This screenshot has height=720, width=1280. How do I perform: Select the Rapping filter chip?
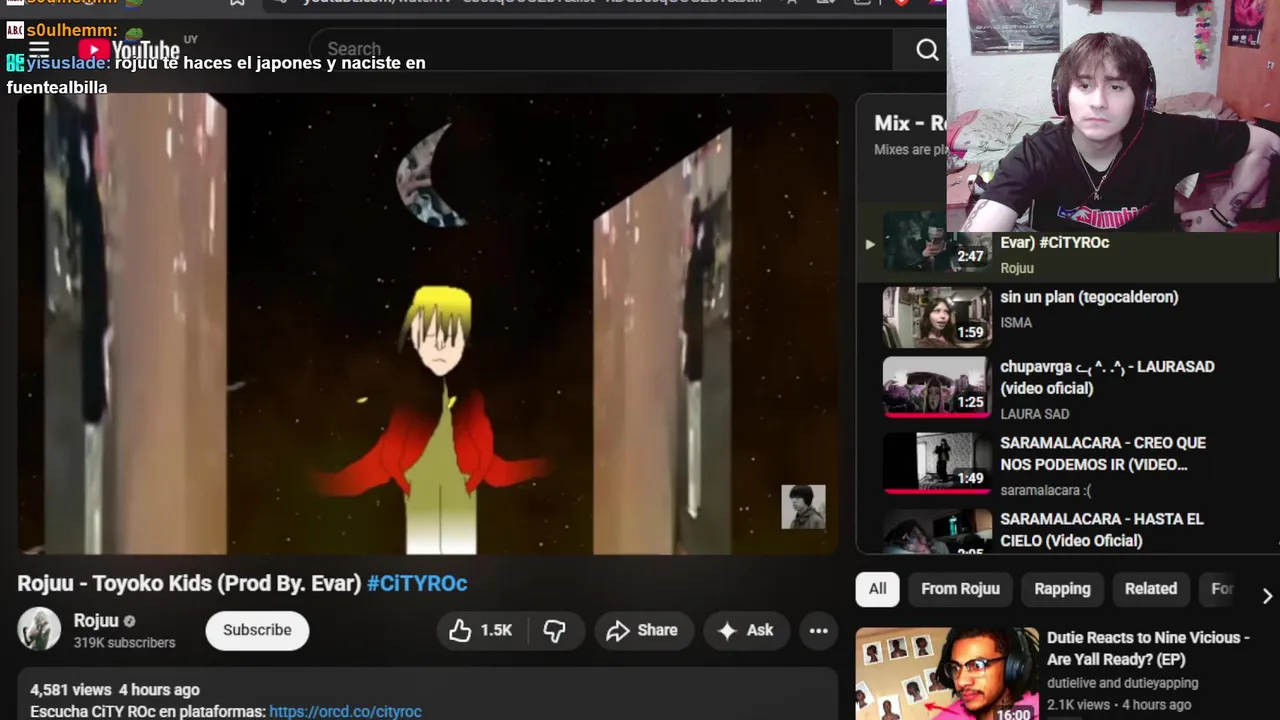click(1062, 589)
